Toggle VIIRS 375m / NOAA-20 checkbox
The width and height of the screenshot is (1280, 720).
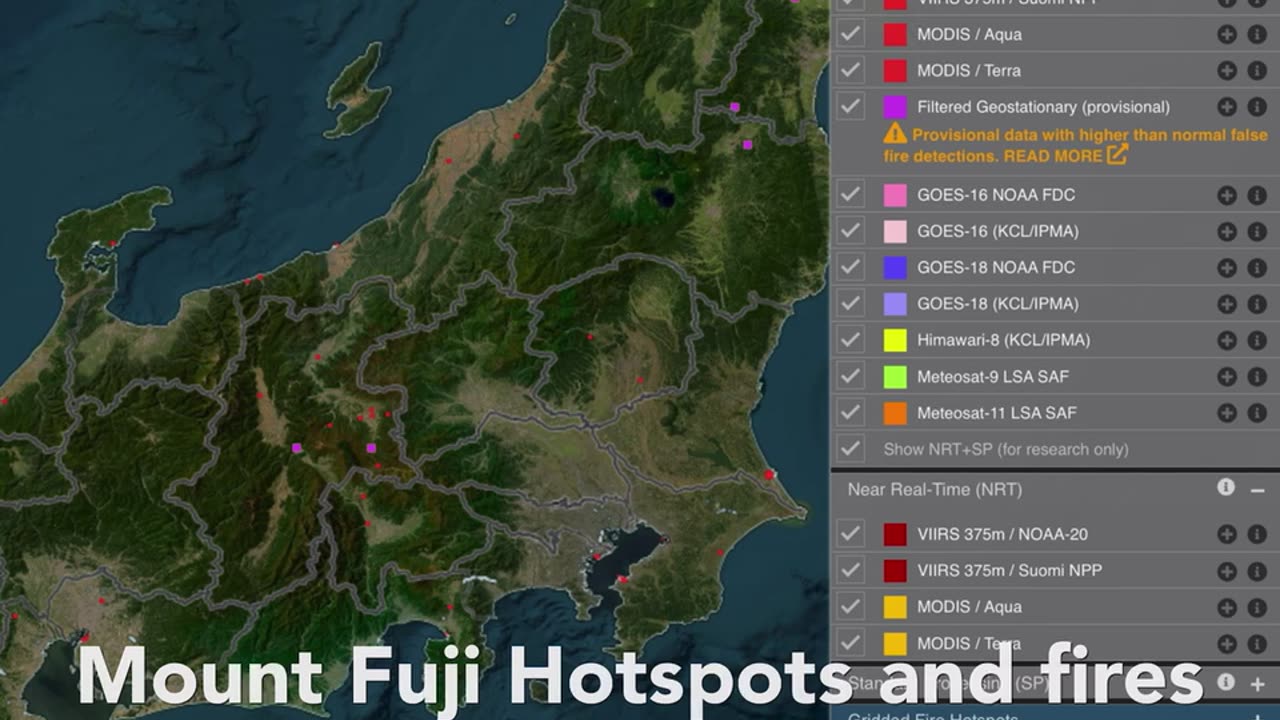[x=850, y=534]
